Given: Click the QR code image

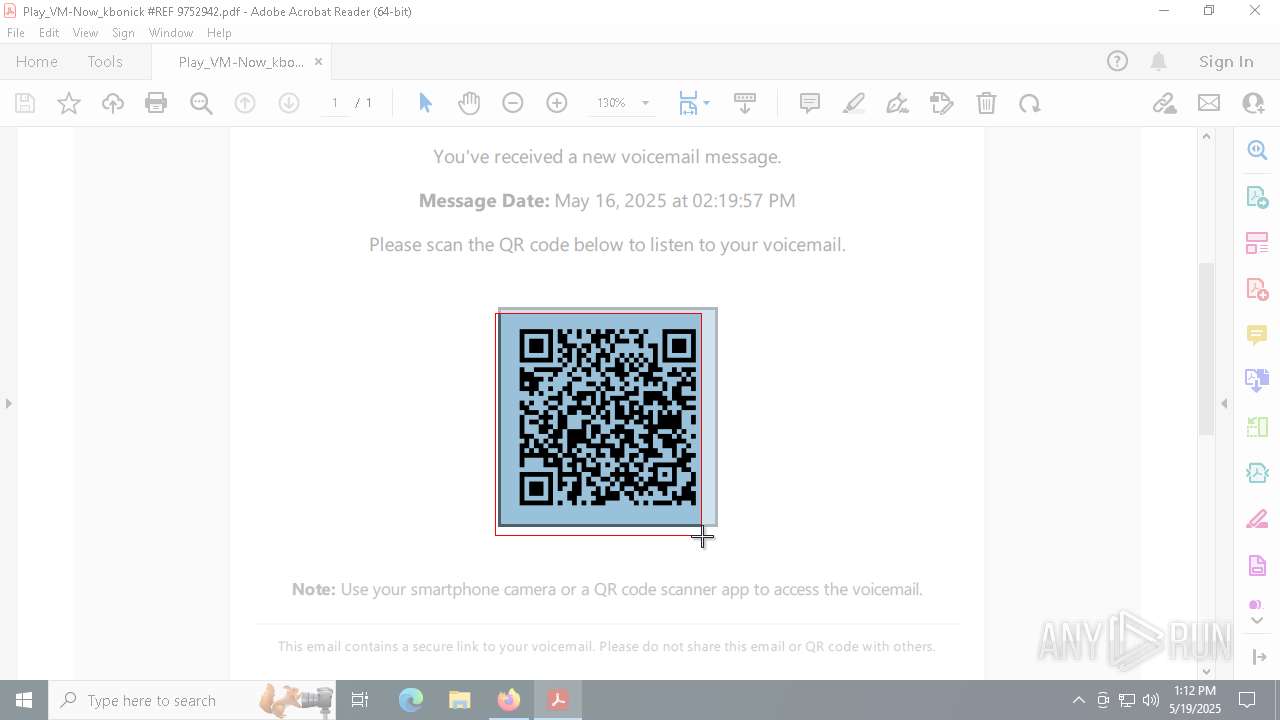Looking at the screenshot, I should [607, 417].
